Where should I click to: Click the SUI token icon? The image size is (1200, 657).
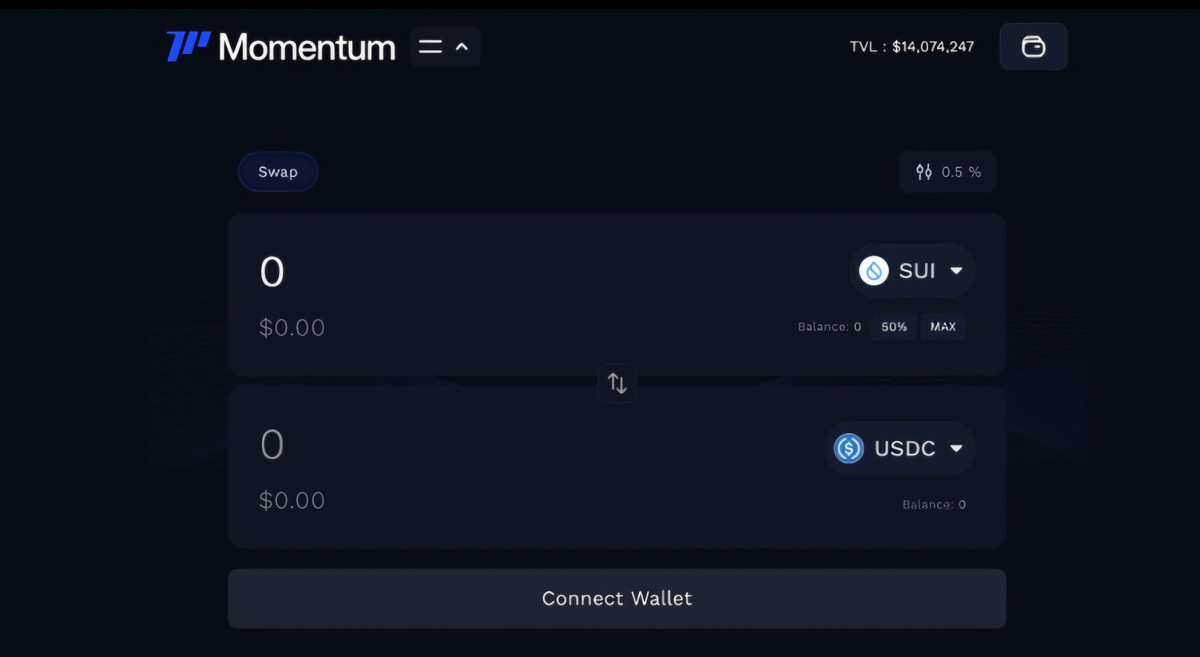[x=874, y=270]
